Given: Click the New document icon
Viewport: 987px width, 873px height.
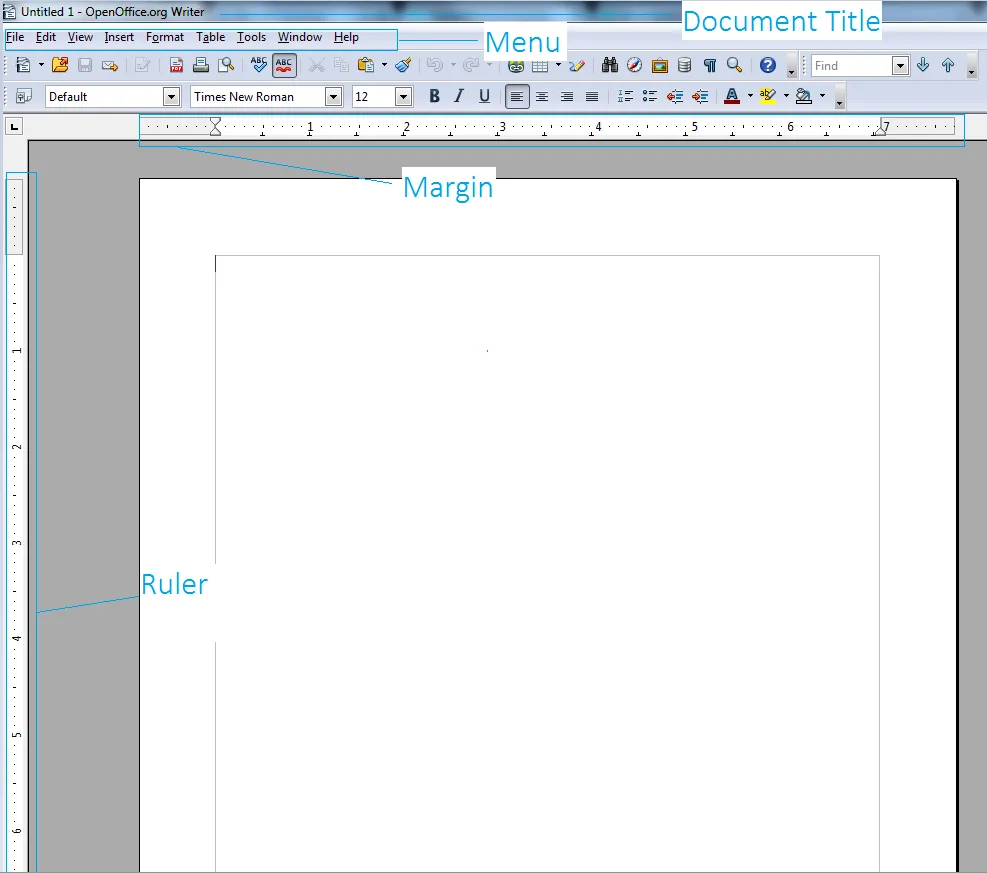Looking at the screenshot, I should tap(23, 65).
